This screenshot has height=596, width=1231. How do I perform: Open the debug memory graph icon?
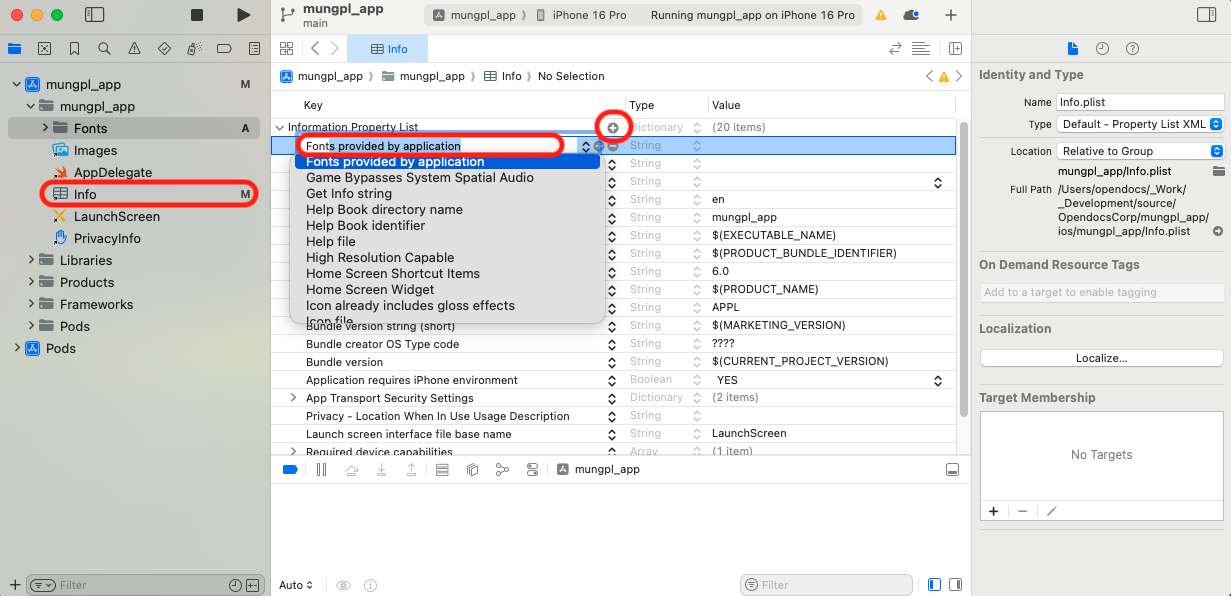pos(502,469)
